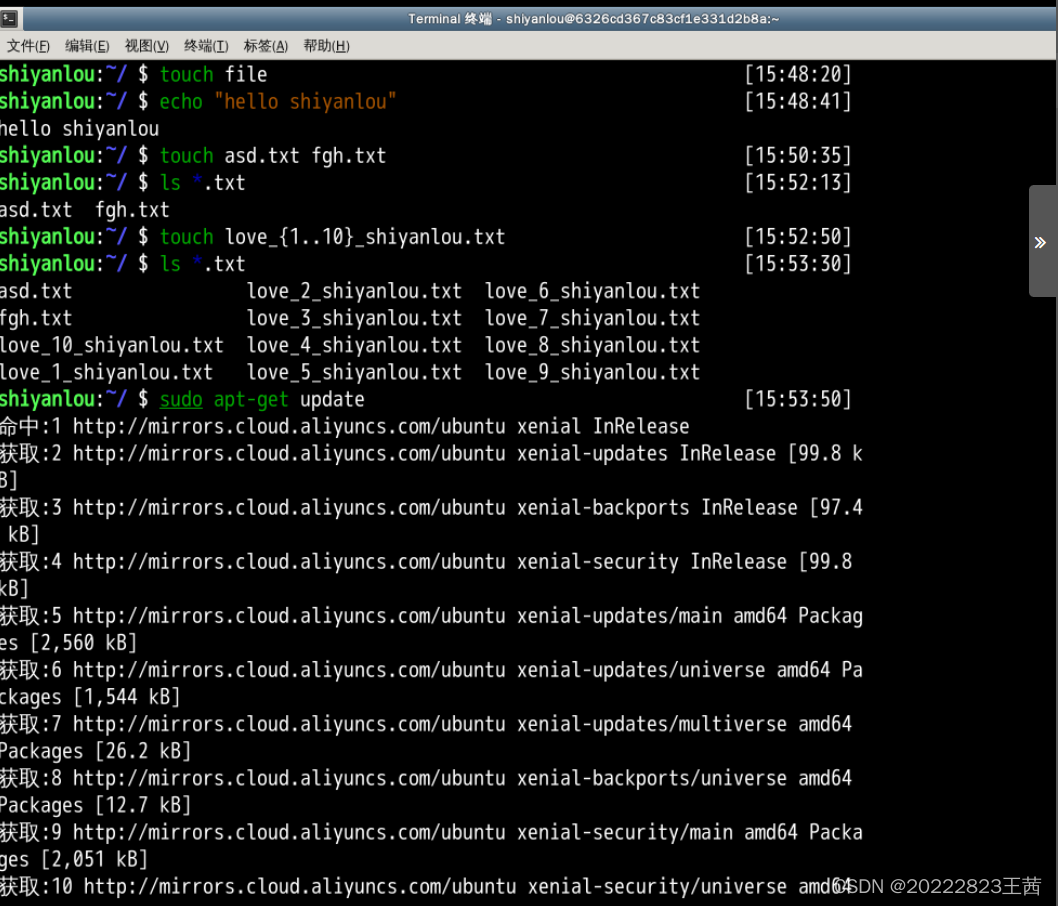Click file name love_1_shiyanlou.txt
The height and width of the screenshot is (906, 1058).
point(106,372)
